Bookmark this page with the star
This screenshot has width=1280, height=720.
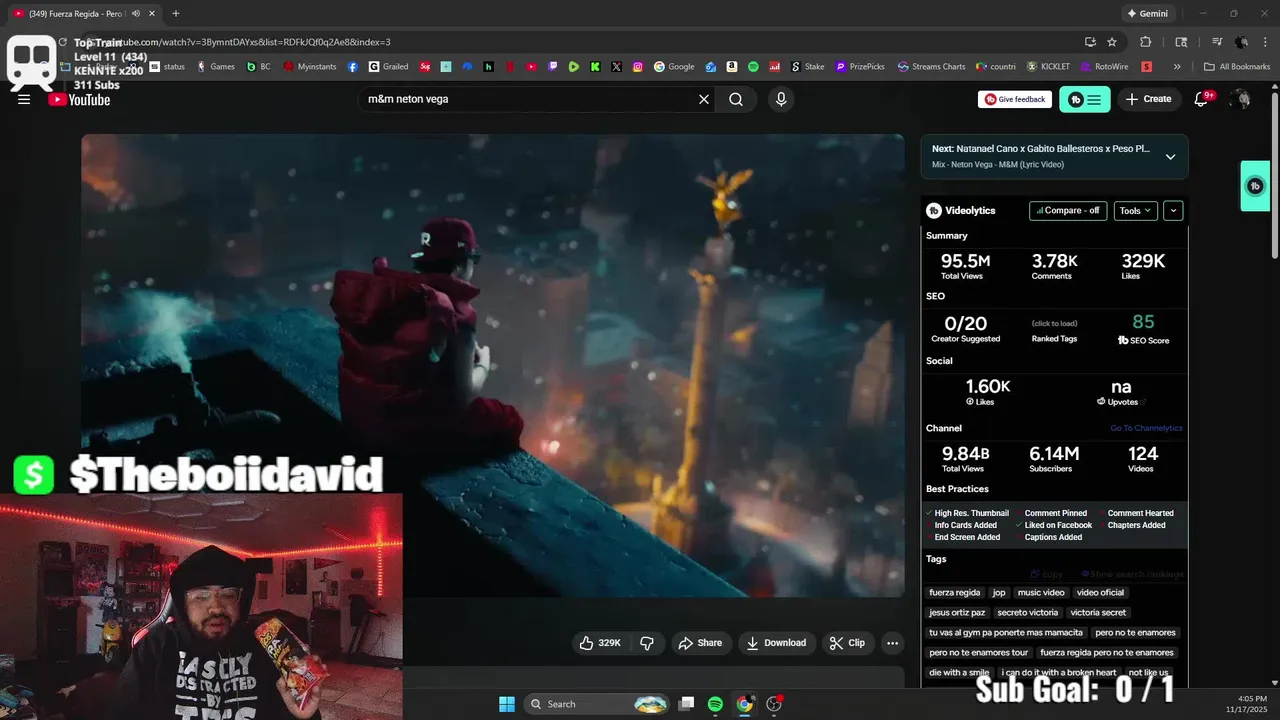[1112, 42]
